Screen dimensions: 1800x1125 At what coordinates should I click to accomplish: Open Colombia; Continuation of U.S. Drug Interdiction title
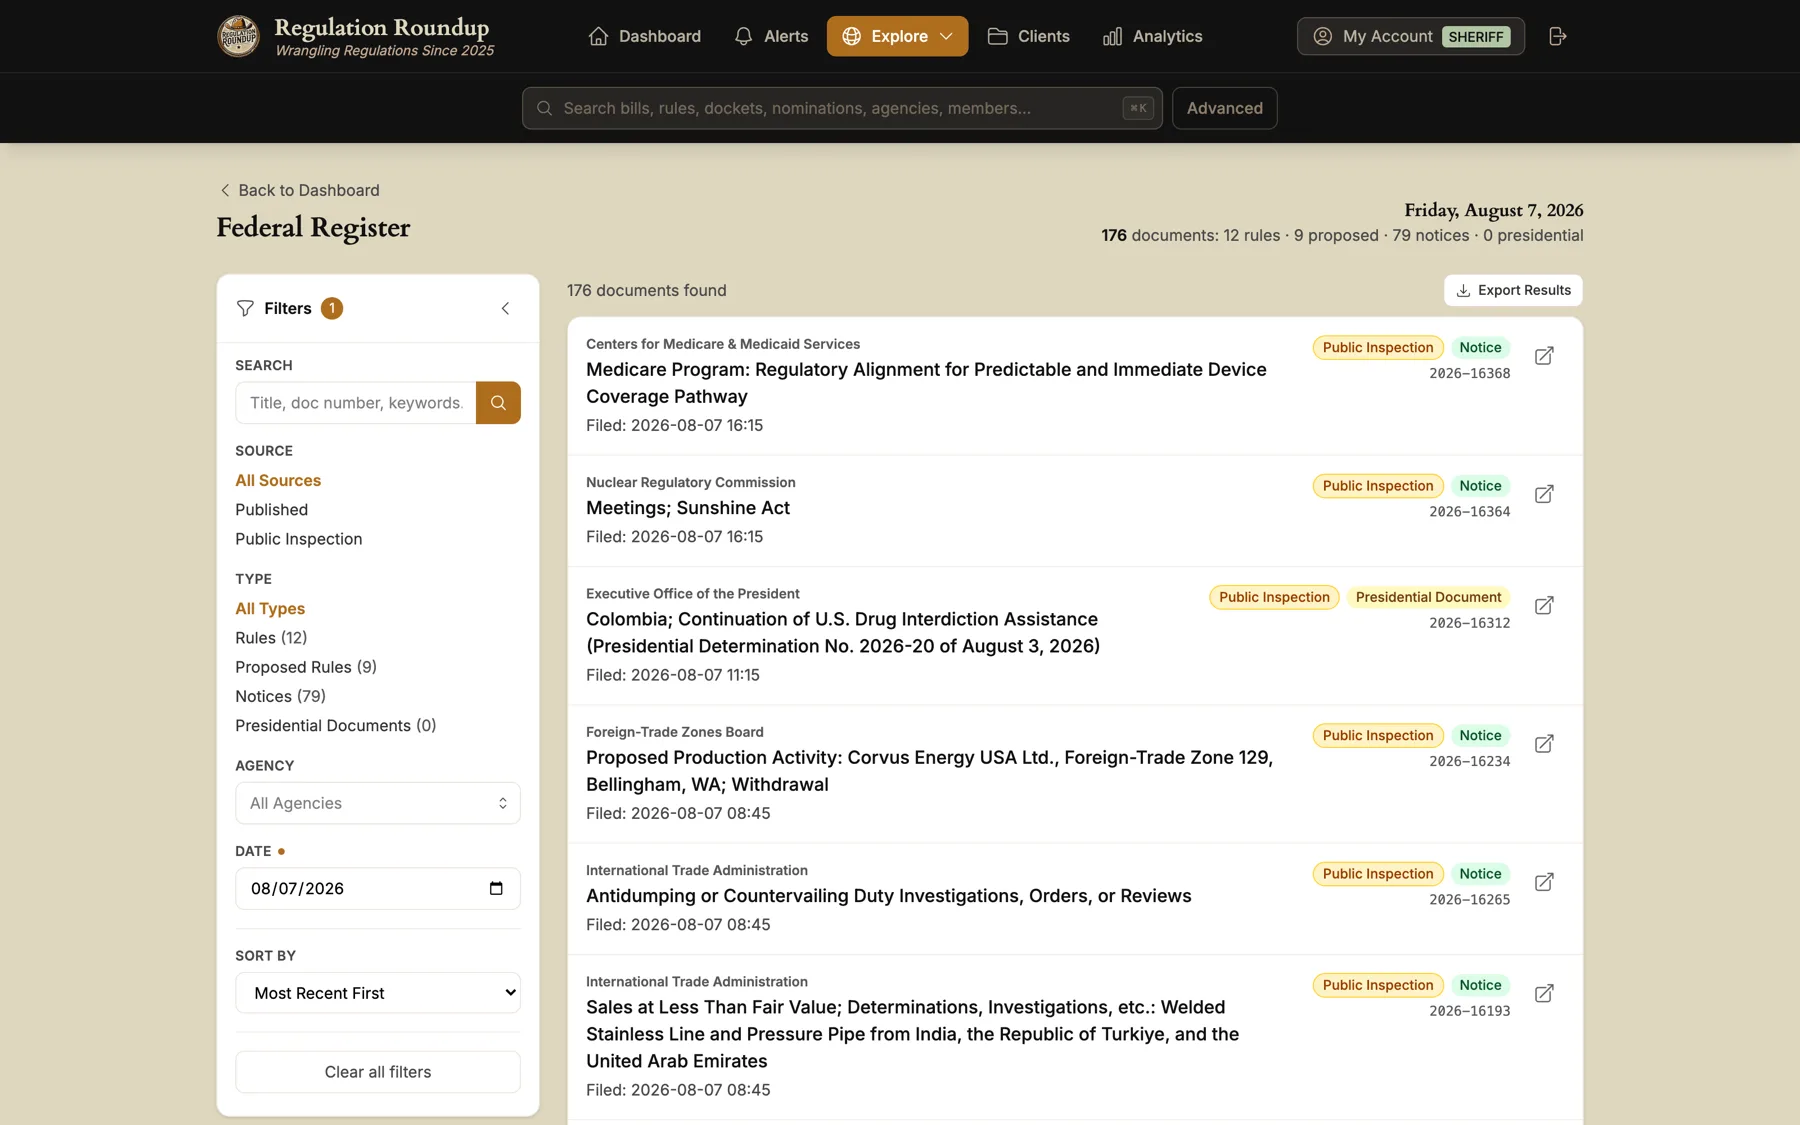point(843,632)
